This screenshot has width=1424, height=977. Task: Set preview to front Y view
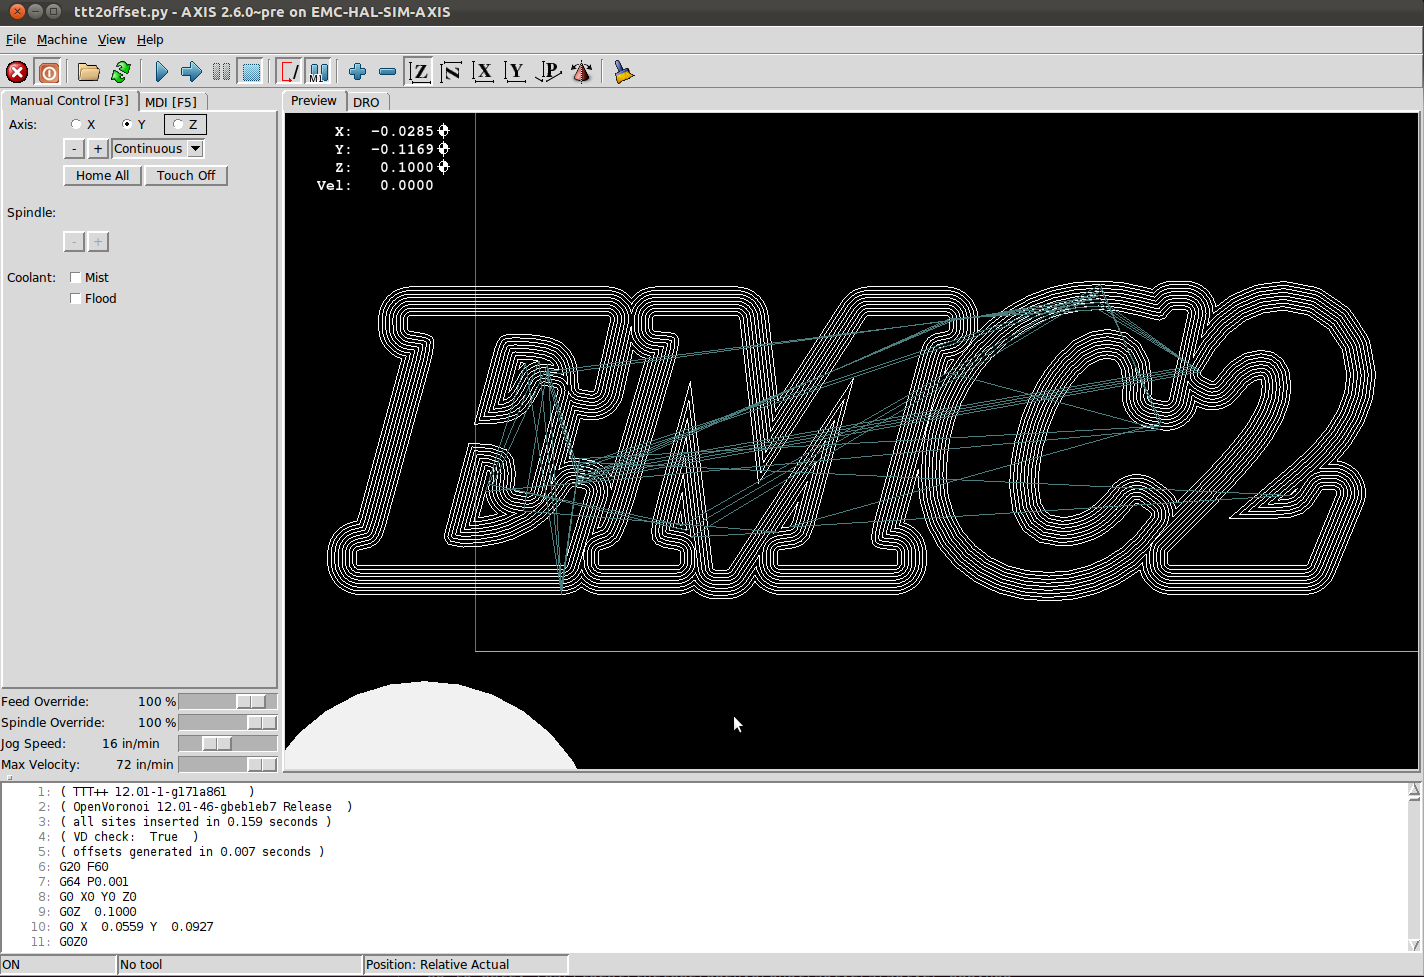tap(515, 72)
